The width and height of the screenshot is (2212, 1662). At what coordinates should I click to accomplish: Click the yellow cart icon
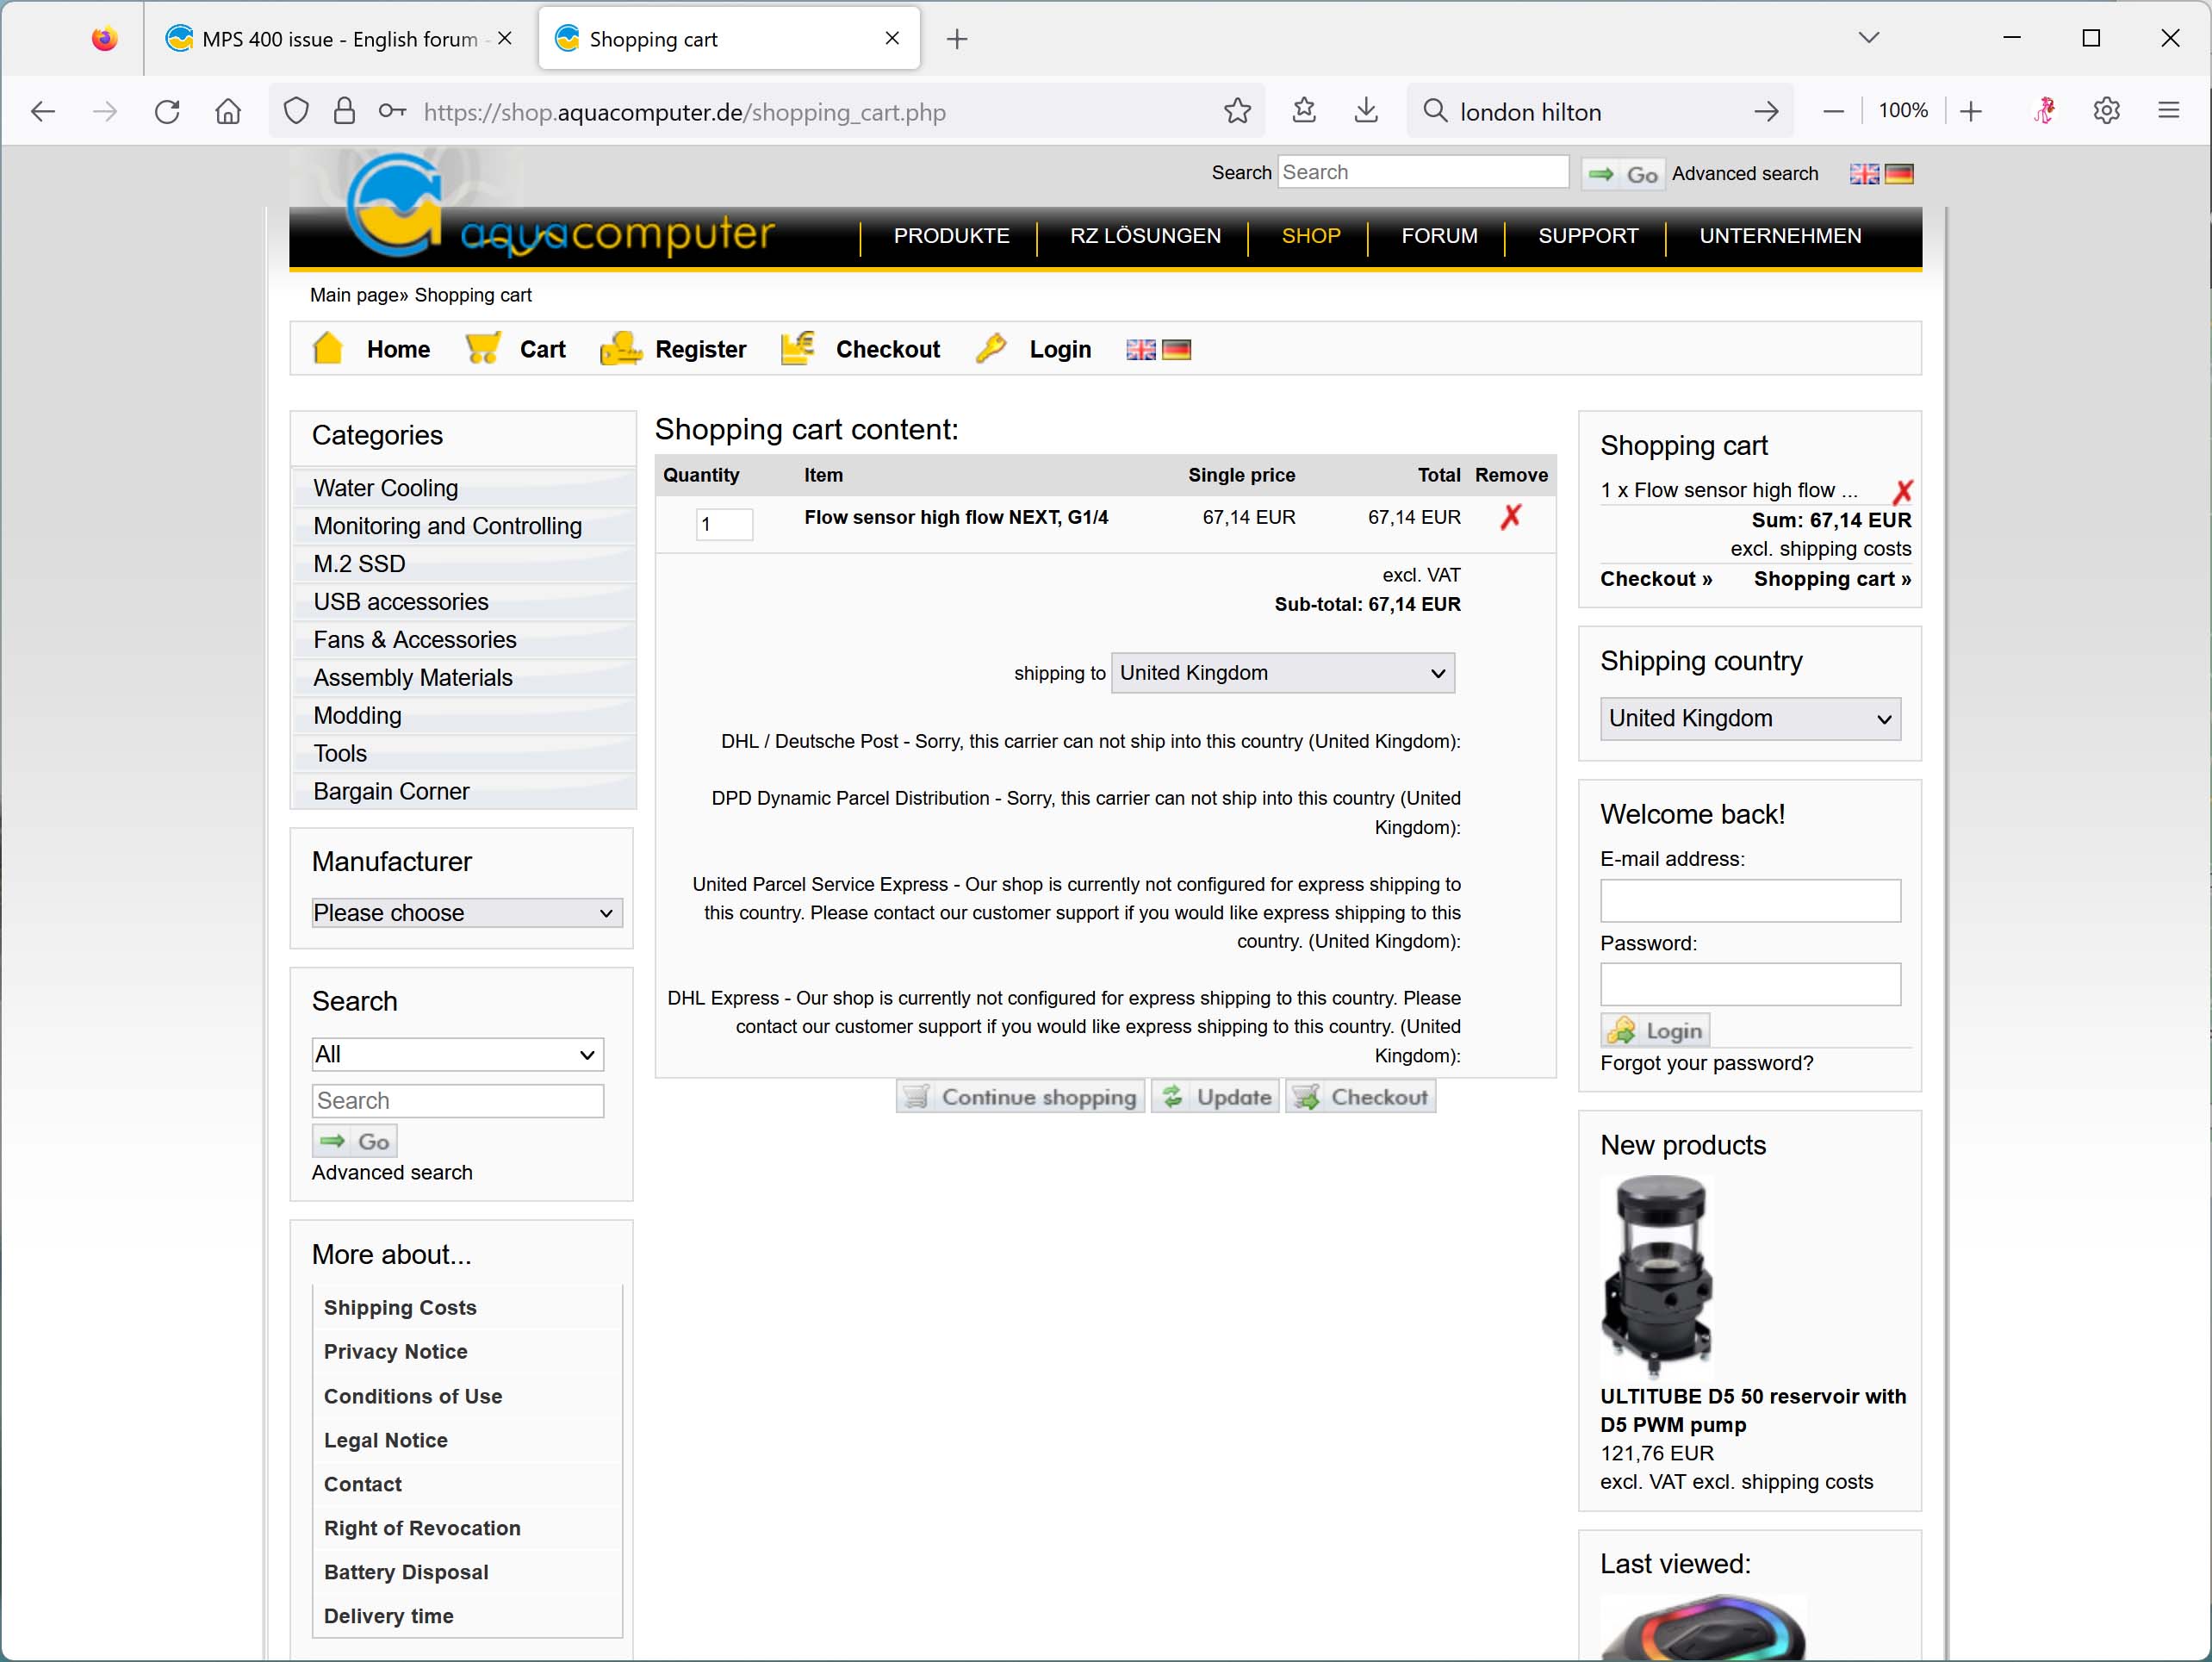[483, 348]
